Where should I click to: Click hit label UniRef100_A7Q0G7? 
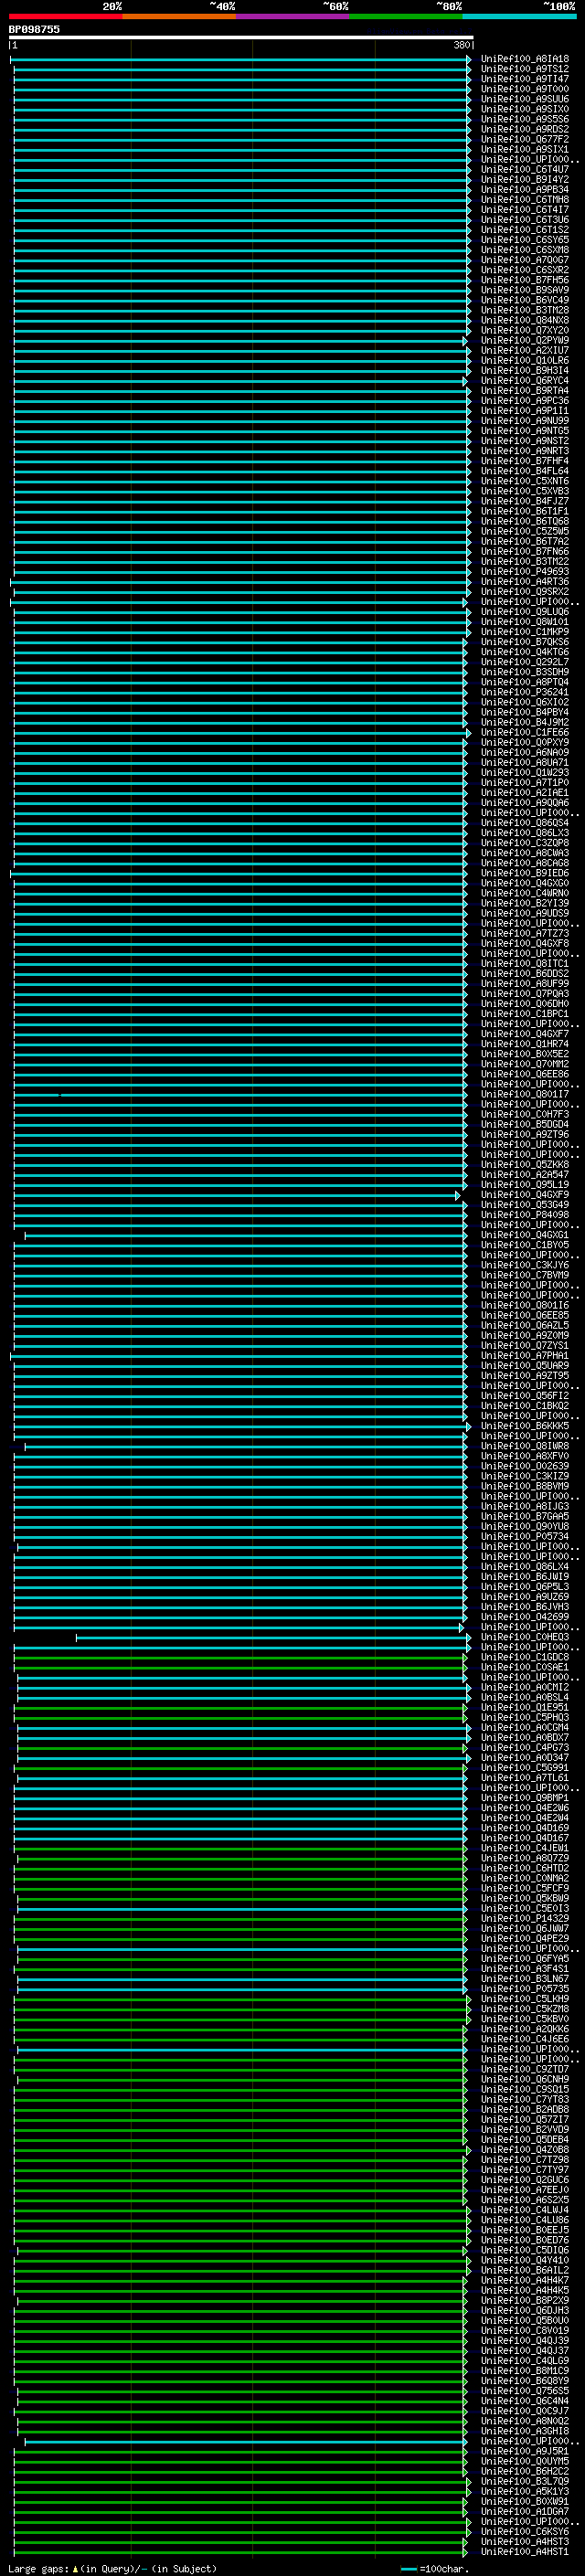point(524,260)
